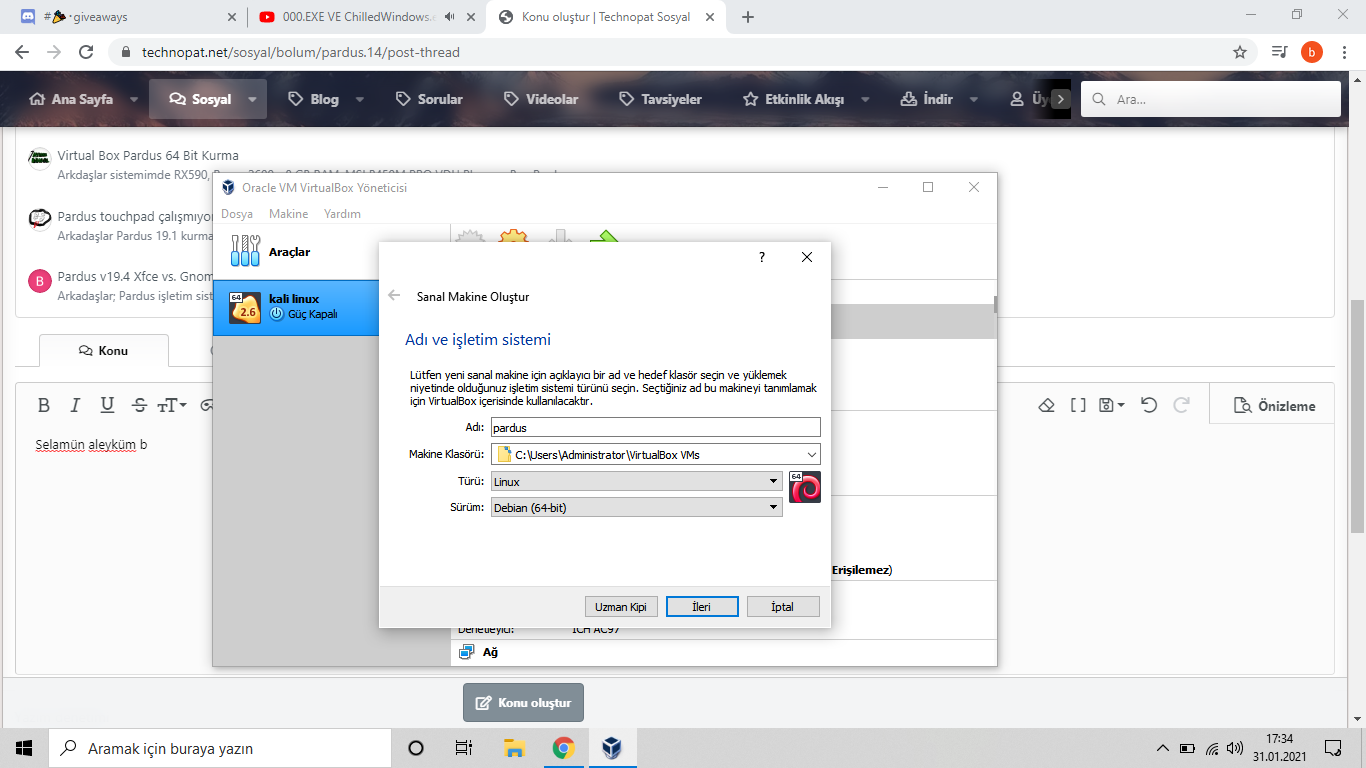The width and height of the screenshot is (1366, 768).
Task: Click the Underline formatting icon in editor
Action: pyautogui.click(x=107, y=405)
